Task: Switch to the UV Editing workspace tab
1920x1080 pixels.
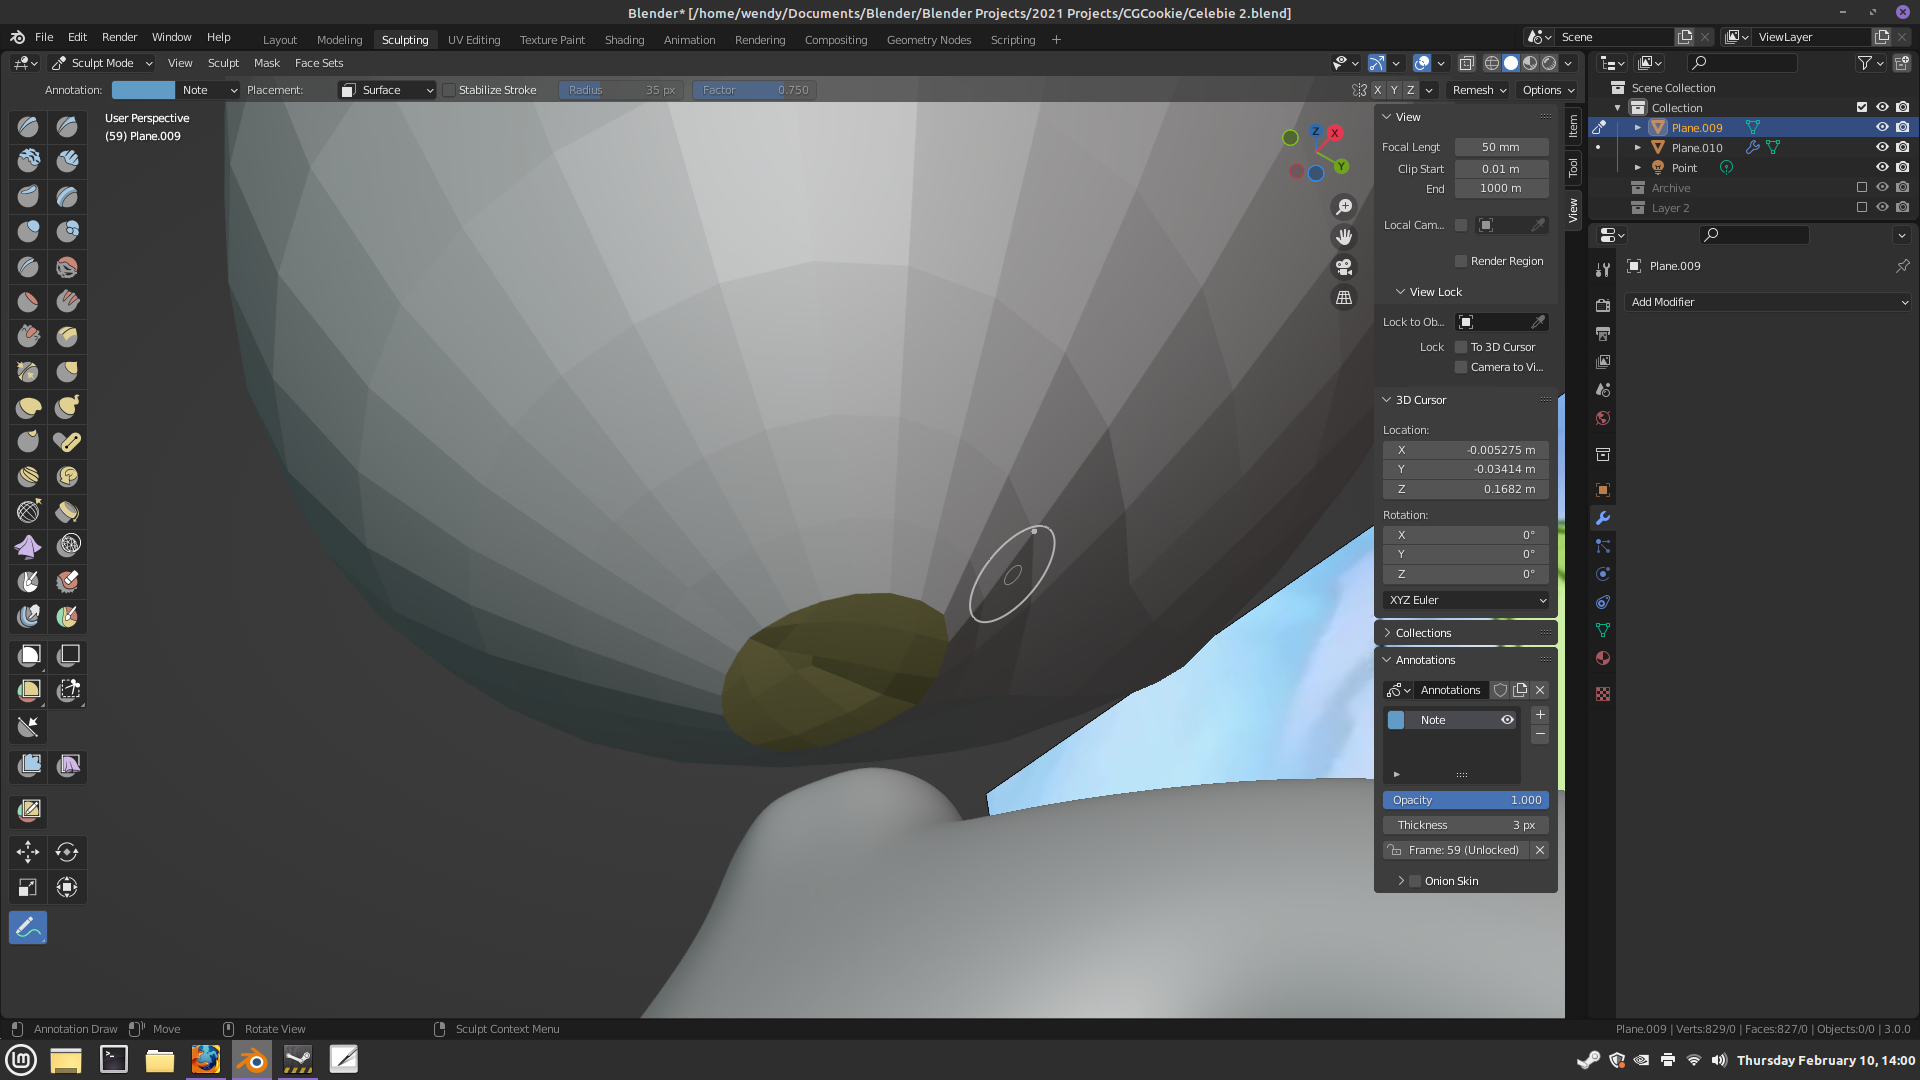Action: 474,40
